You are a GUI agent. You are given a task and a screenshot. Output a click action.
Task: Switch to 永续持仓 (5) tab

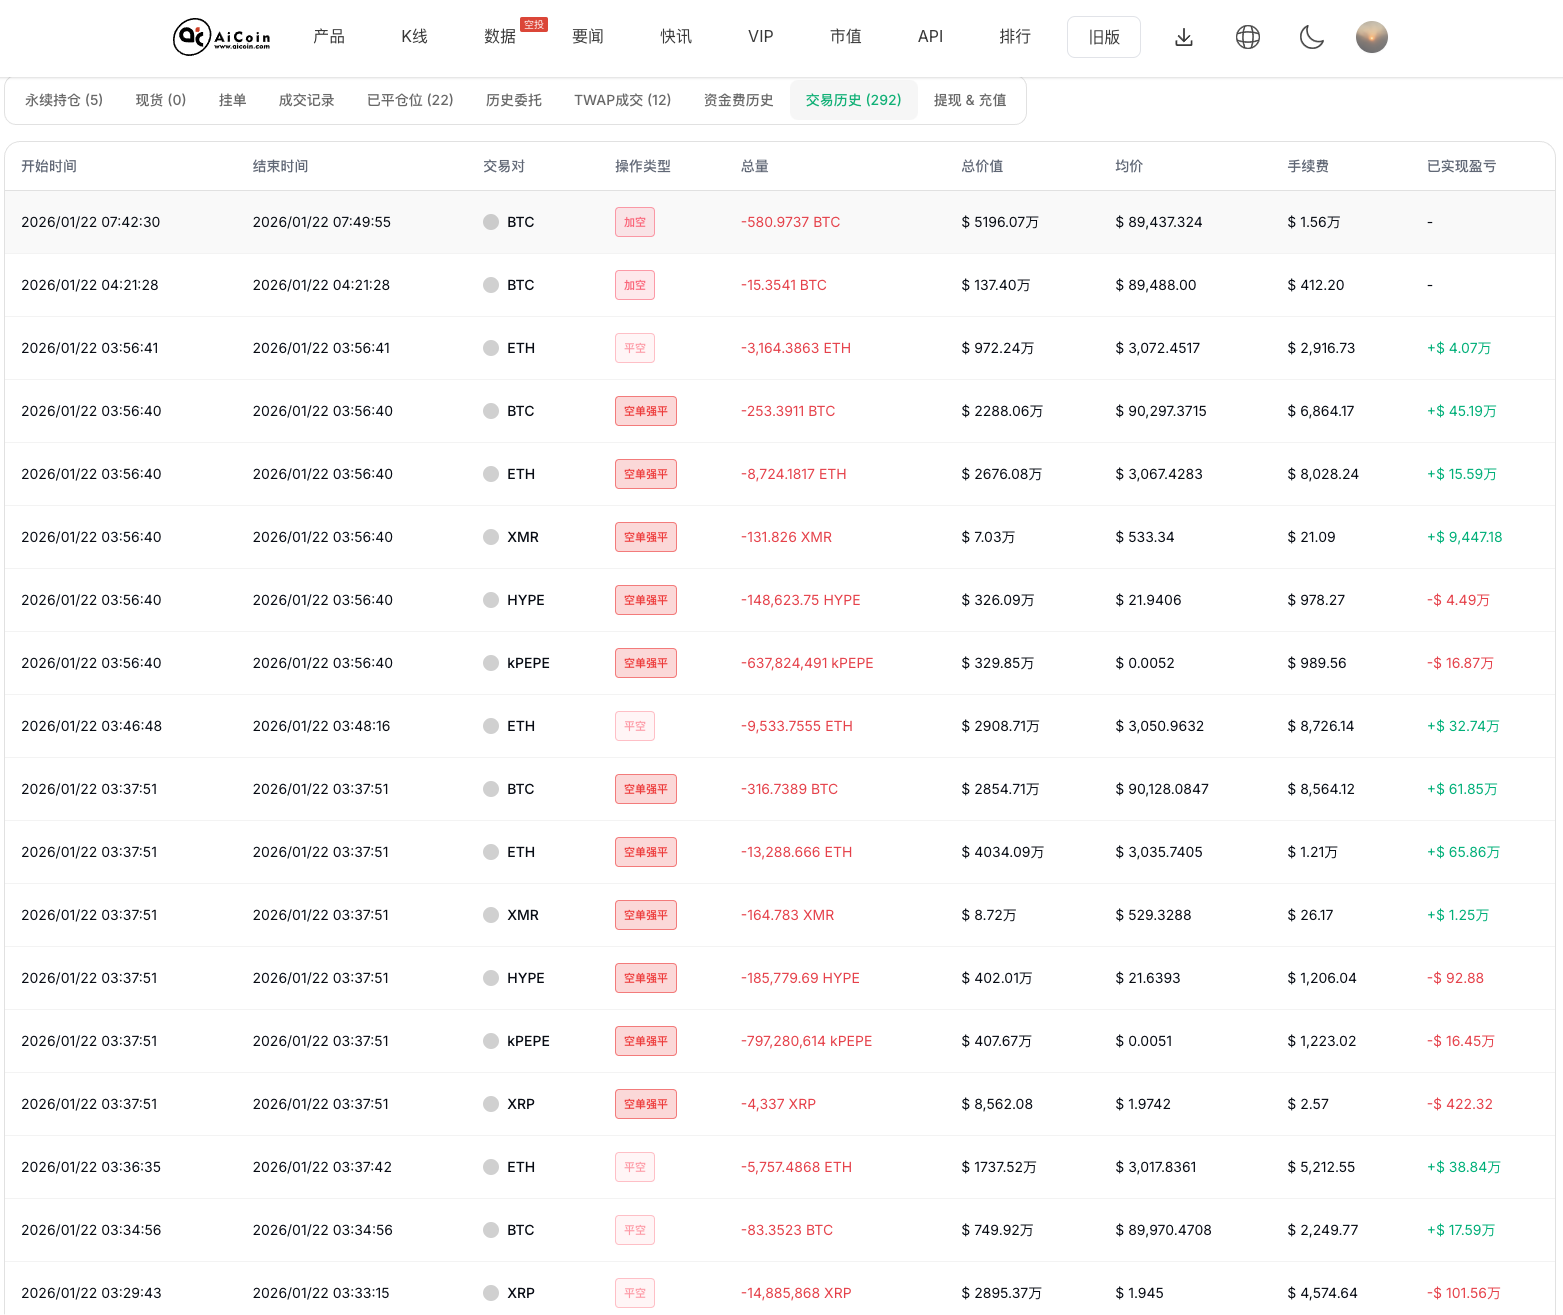[64, 100]
